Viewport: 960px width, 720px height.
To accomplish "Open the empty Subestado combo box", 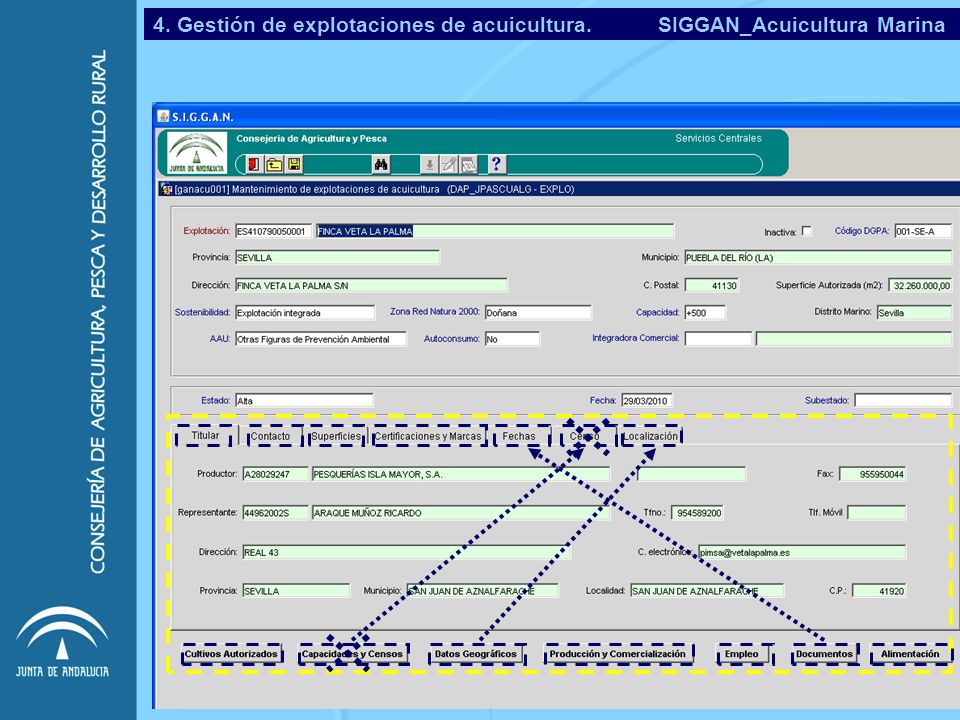I will pos(903,401).
